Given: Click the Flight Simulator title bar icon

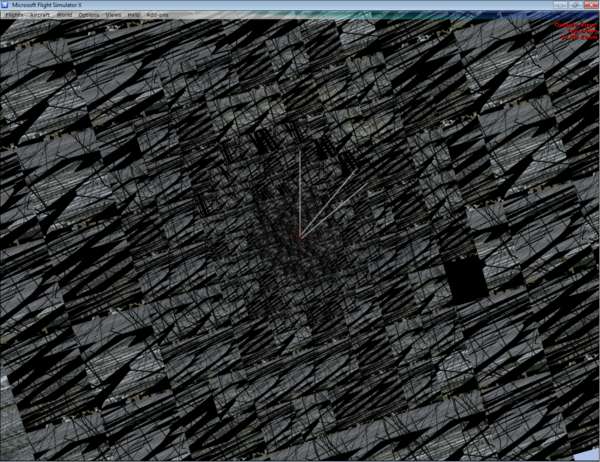Looking at the screenshot, I should [5, 5].
